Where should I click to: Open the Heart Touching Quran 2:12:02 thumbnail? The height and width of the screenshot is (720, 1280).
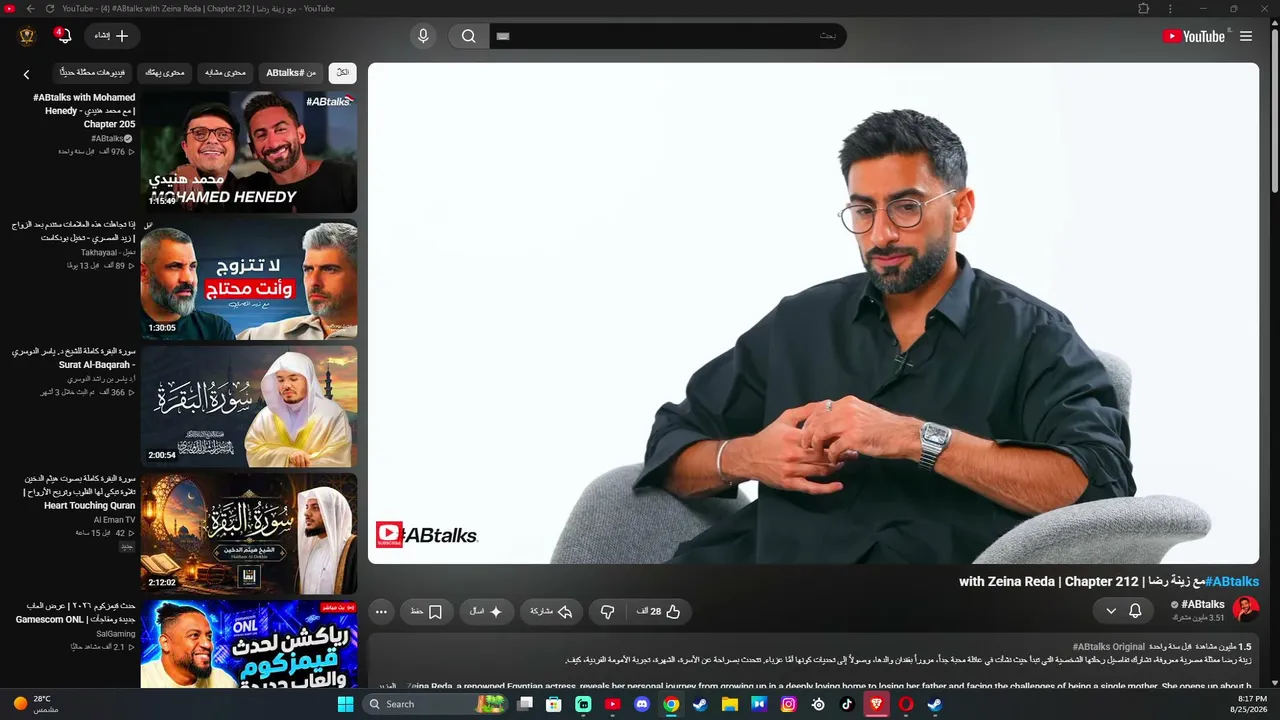(x=249, y=533)
